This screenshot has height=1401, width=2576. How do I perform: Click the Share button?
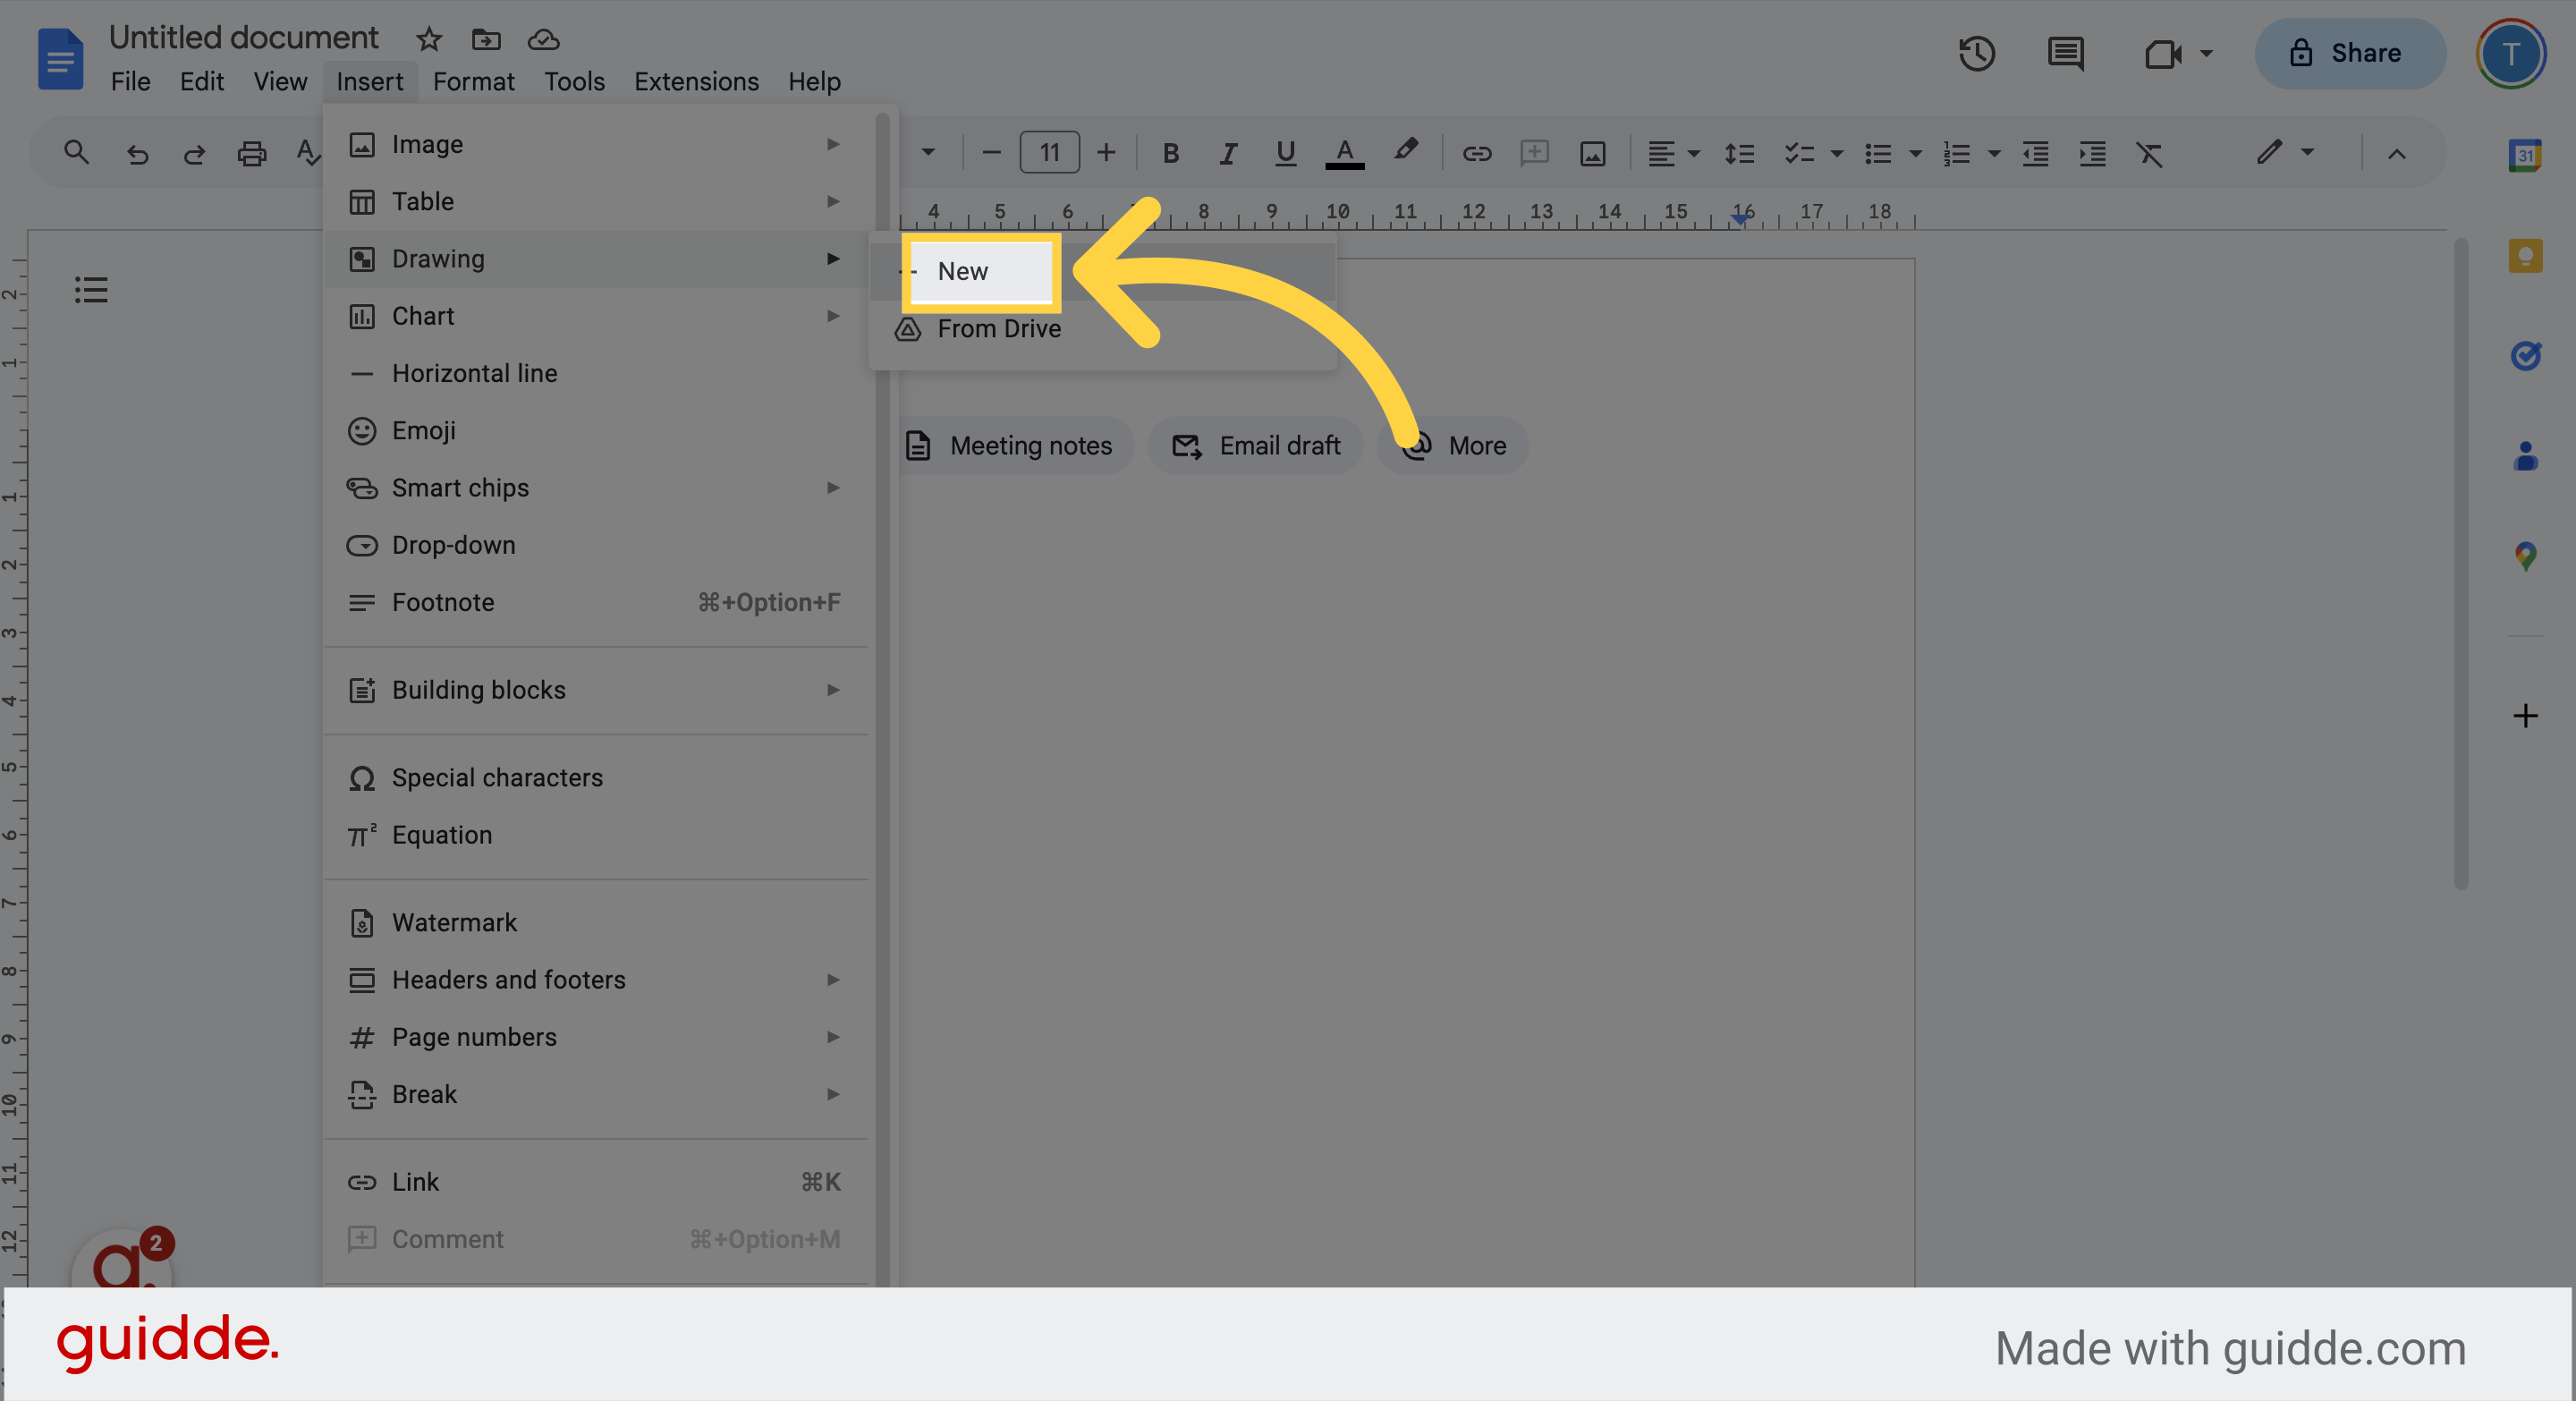click(x=2350, y=53)
